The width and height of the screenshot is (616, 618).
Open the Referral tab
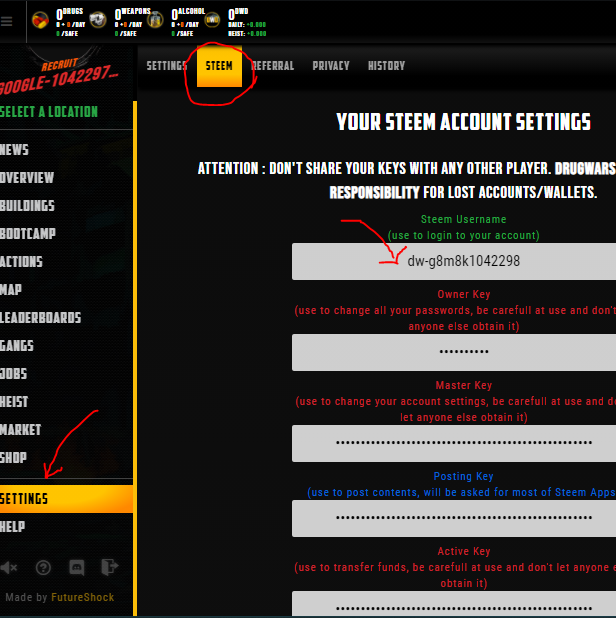(273, 66)
